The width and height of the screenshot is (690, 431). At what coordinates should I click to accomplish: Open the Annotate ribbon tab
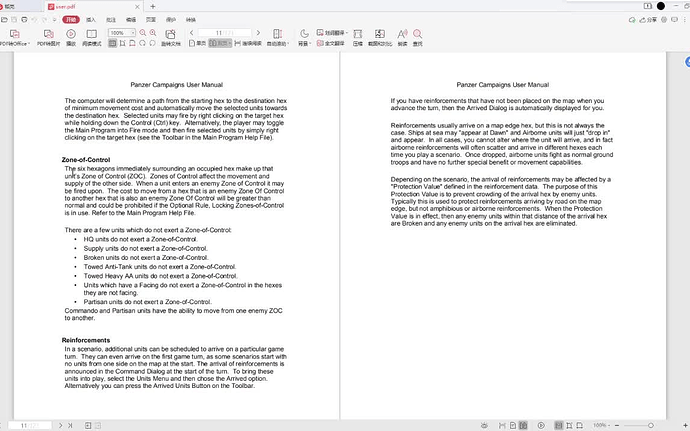click(111, 20)
